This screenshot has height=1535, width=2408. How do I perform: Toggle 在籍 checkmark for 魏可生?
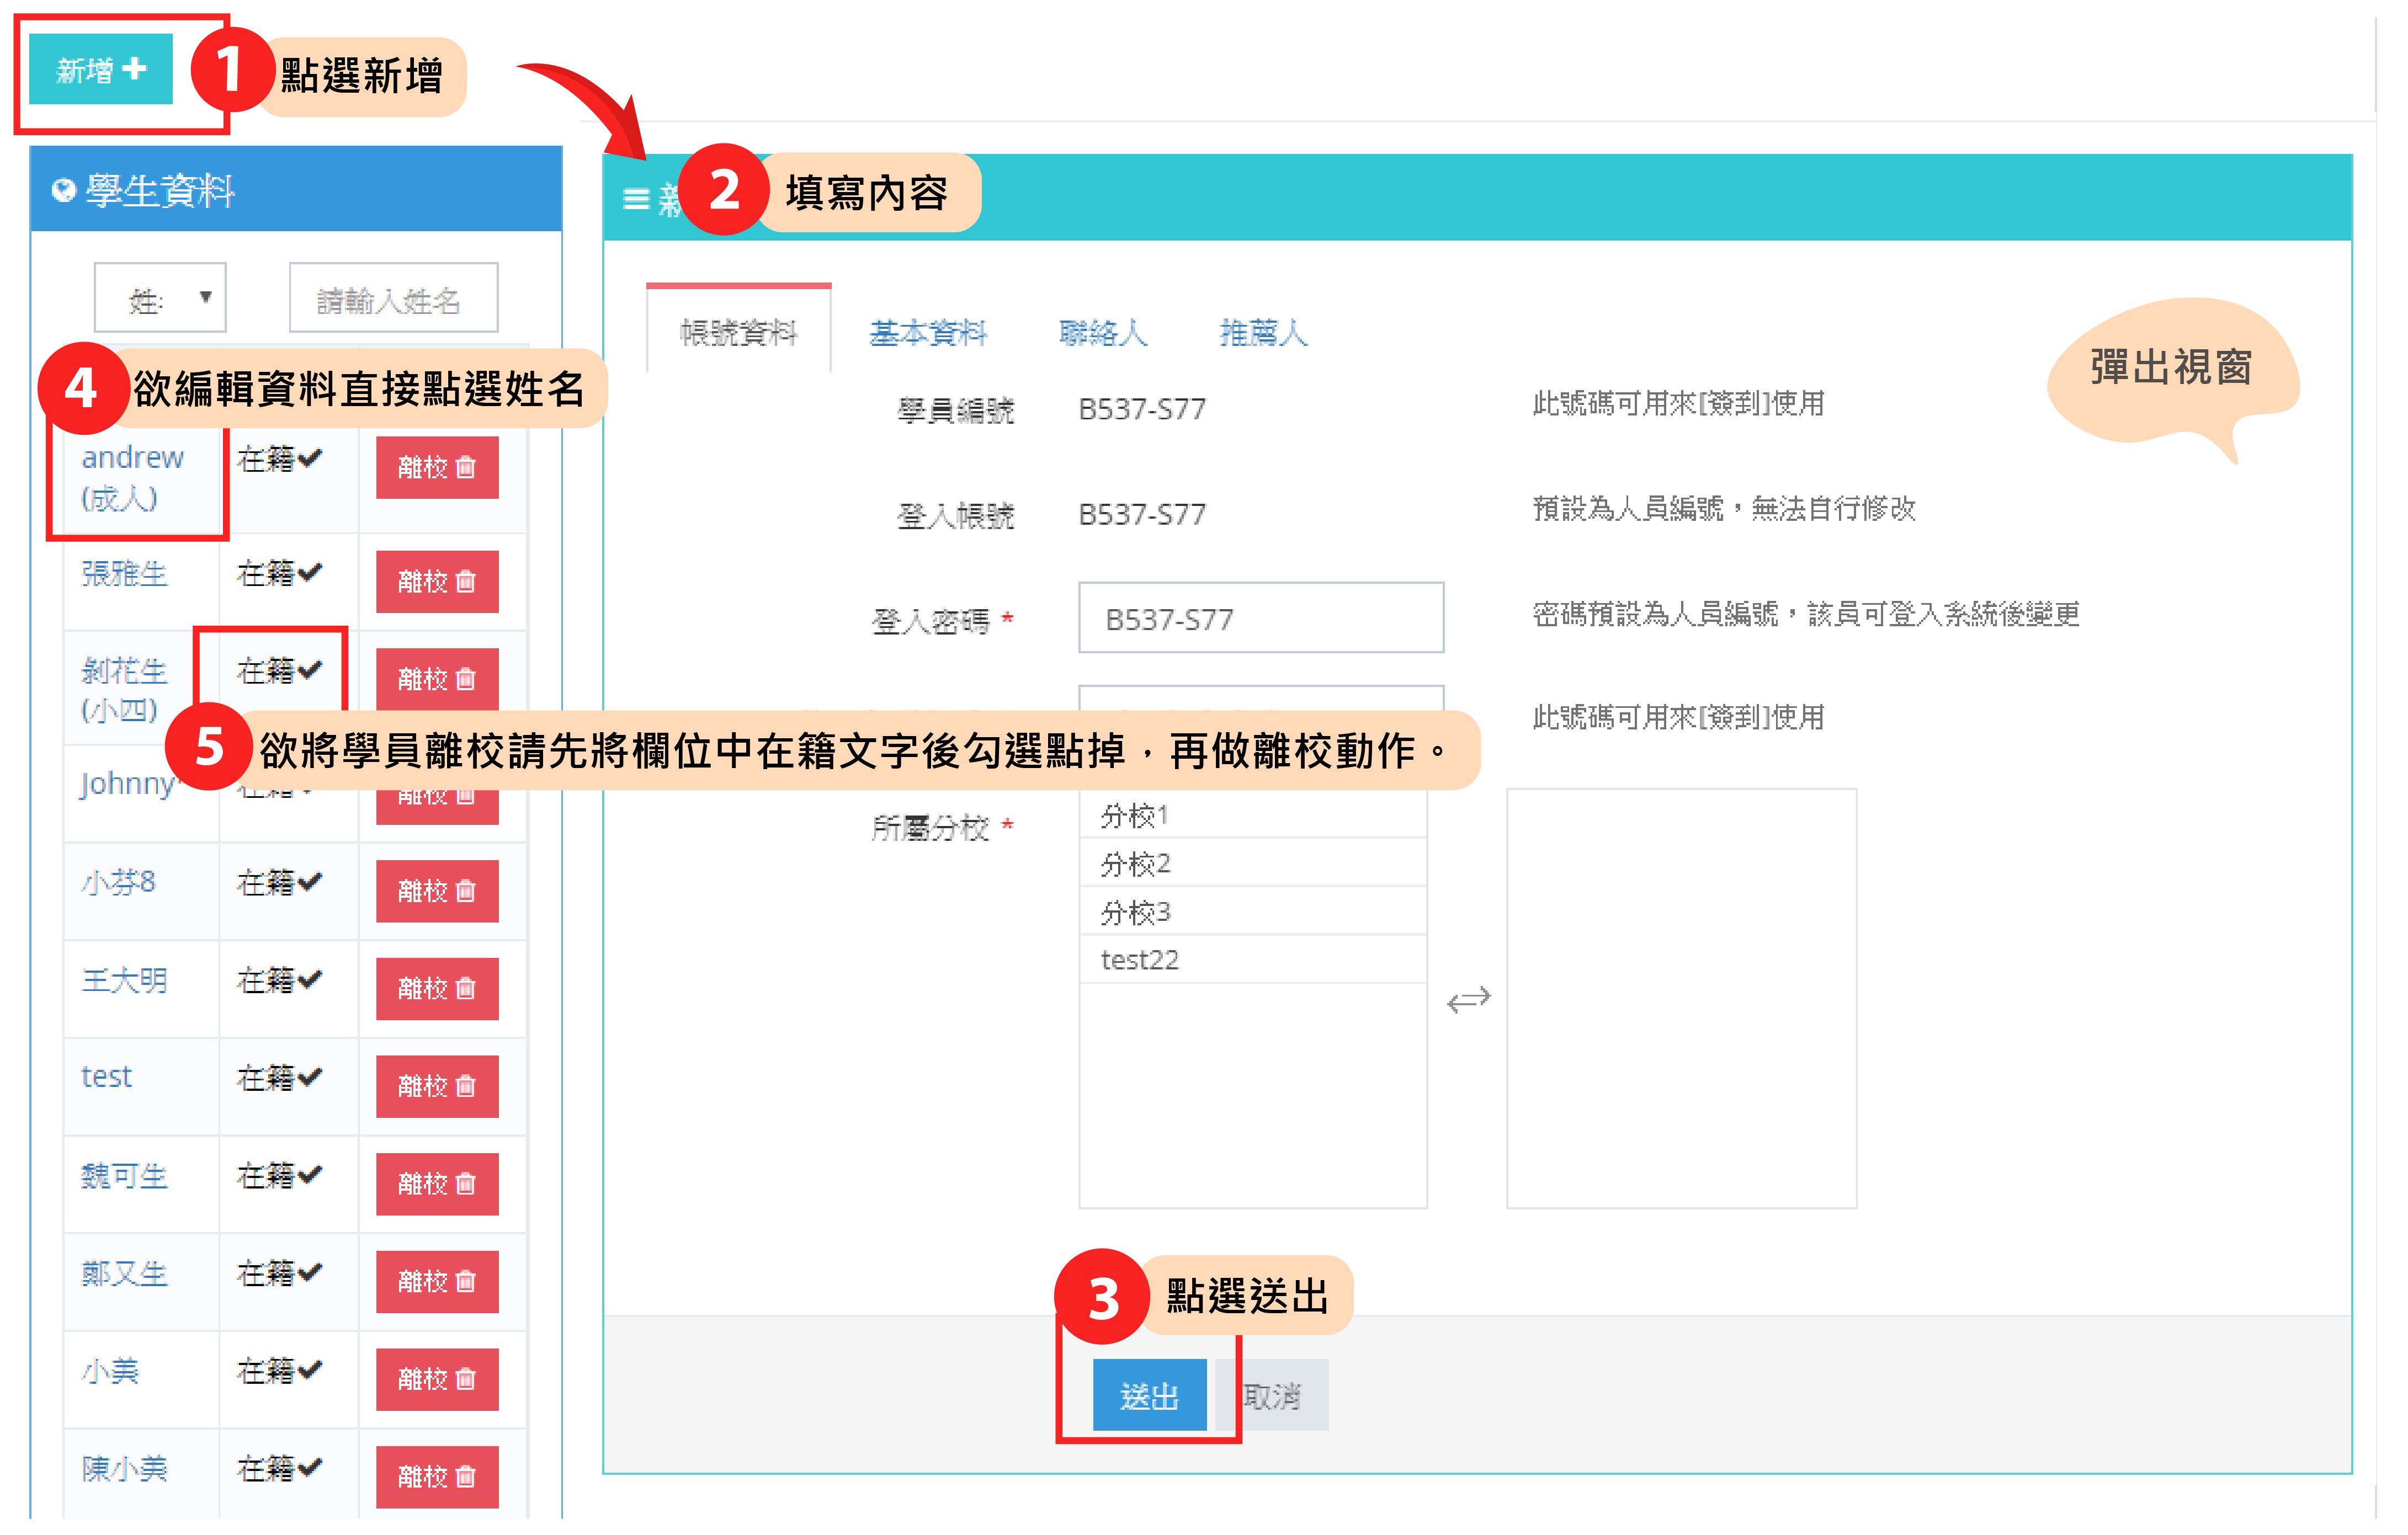coord(310,1174)
